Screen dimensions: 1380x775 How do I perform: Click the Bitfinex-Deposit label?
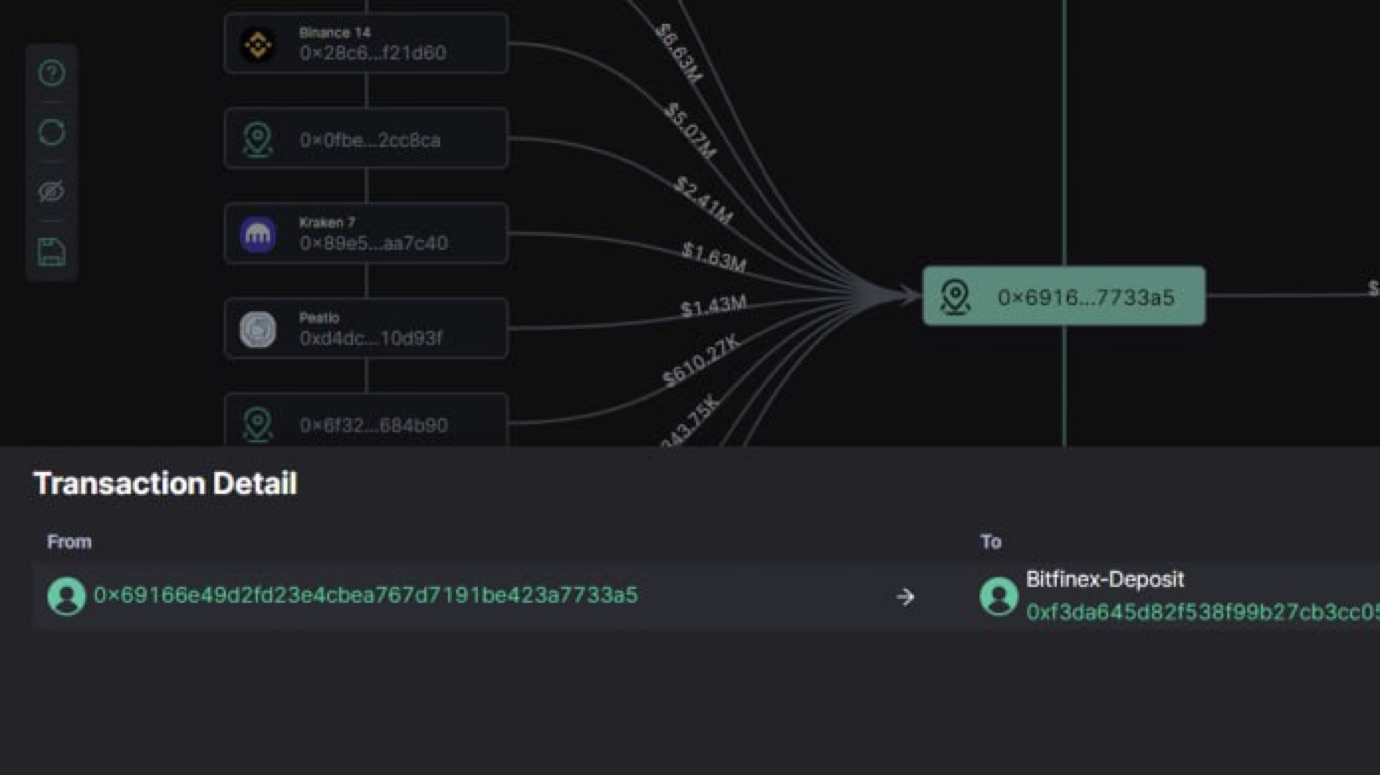(1105, 579)
